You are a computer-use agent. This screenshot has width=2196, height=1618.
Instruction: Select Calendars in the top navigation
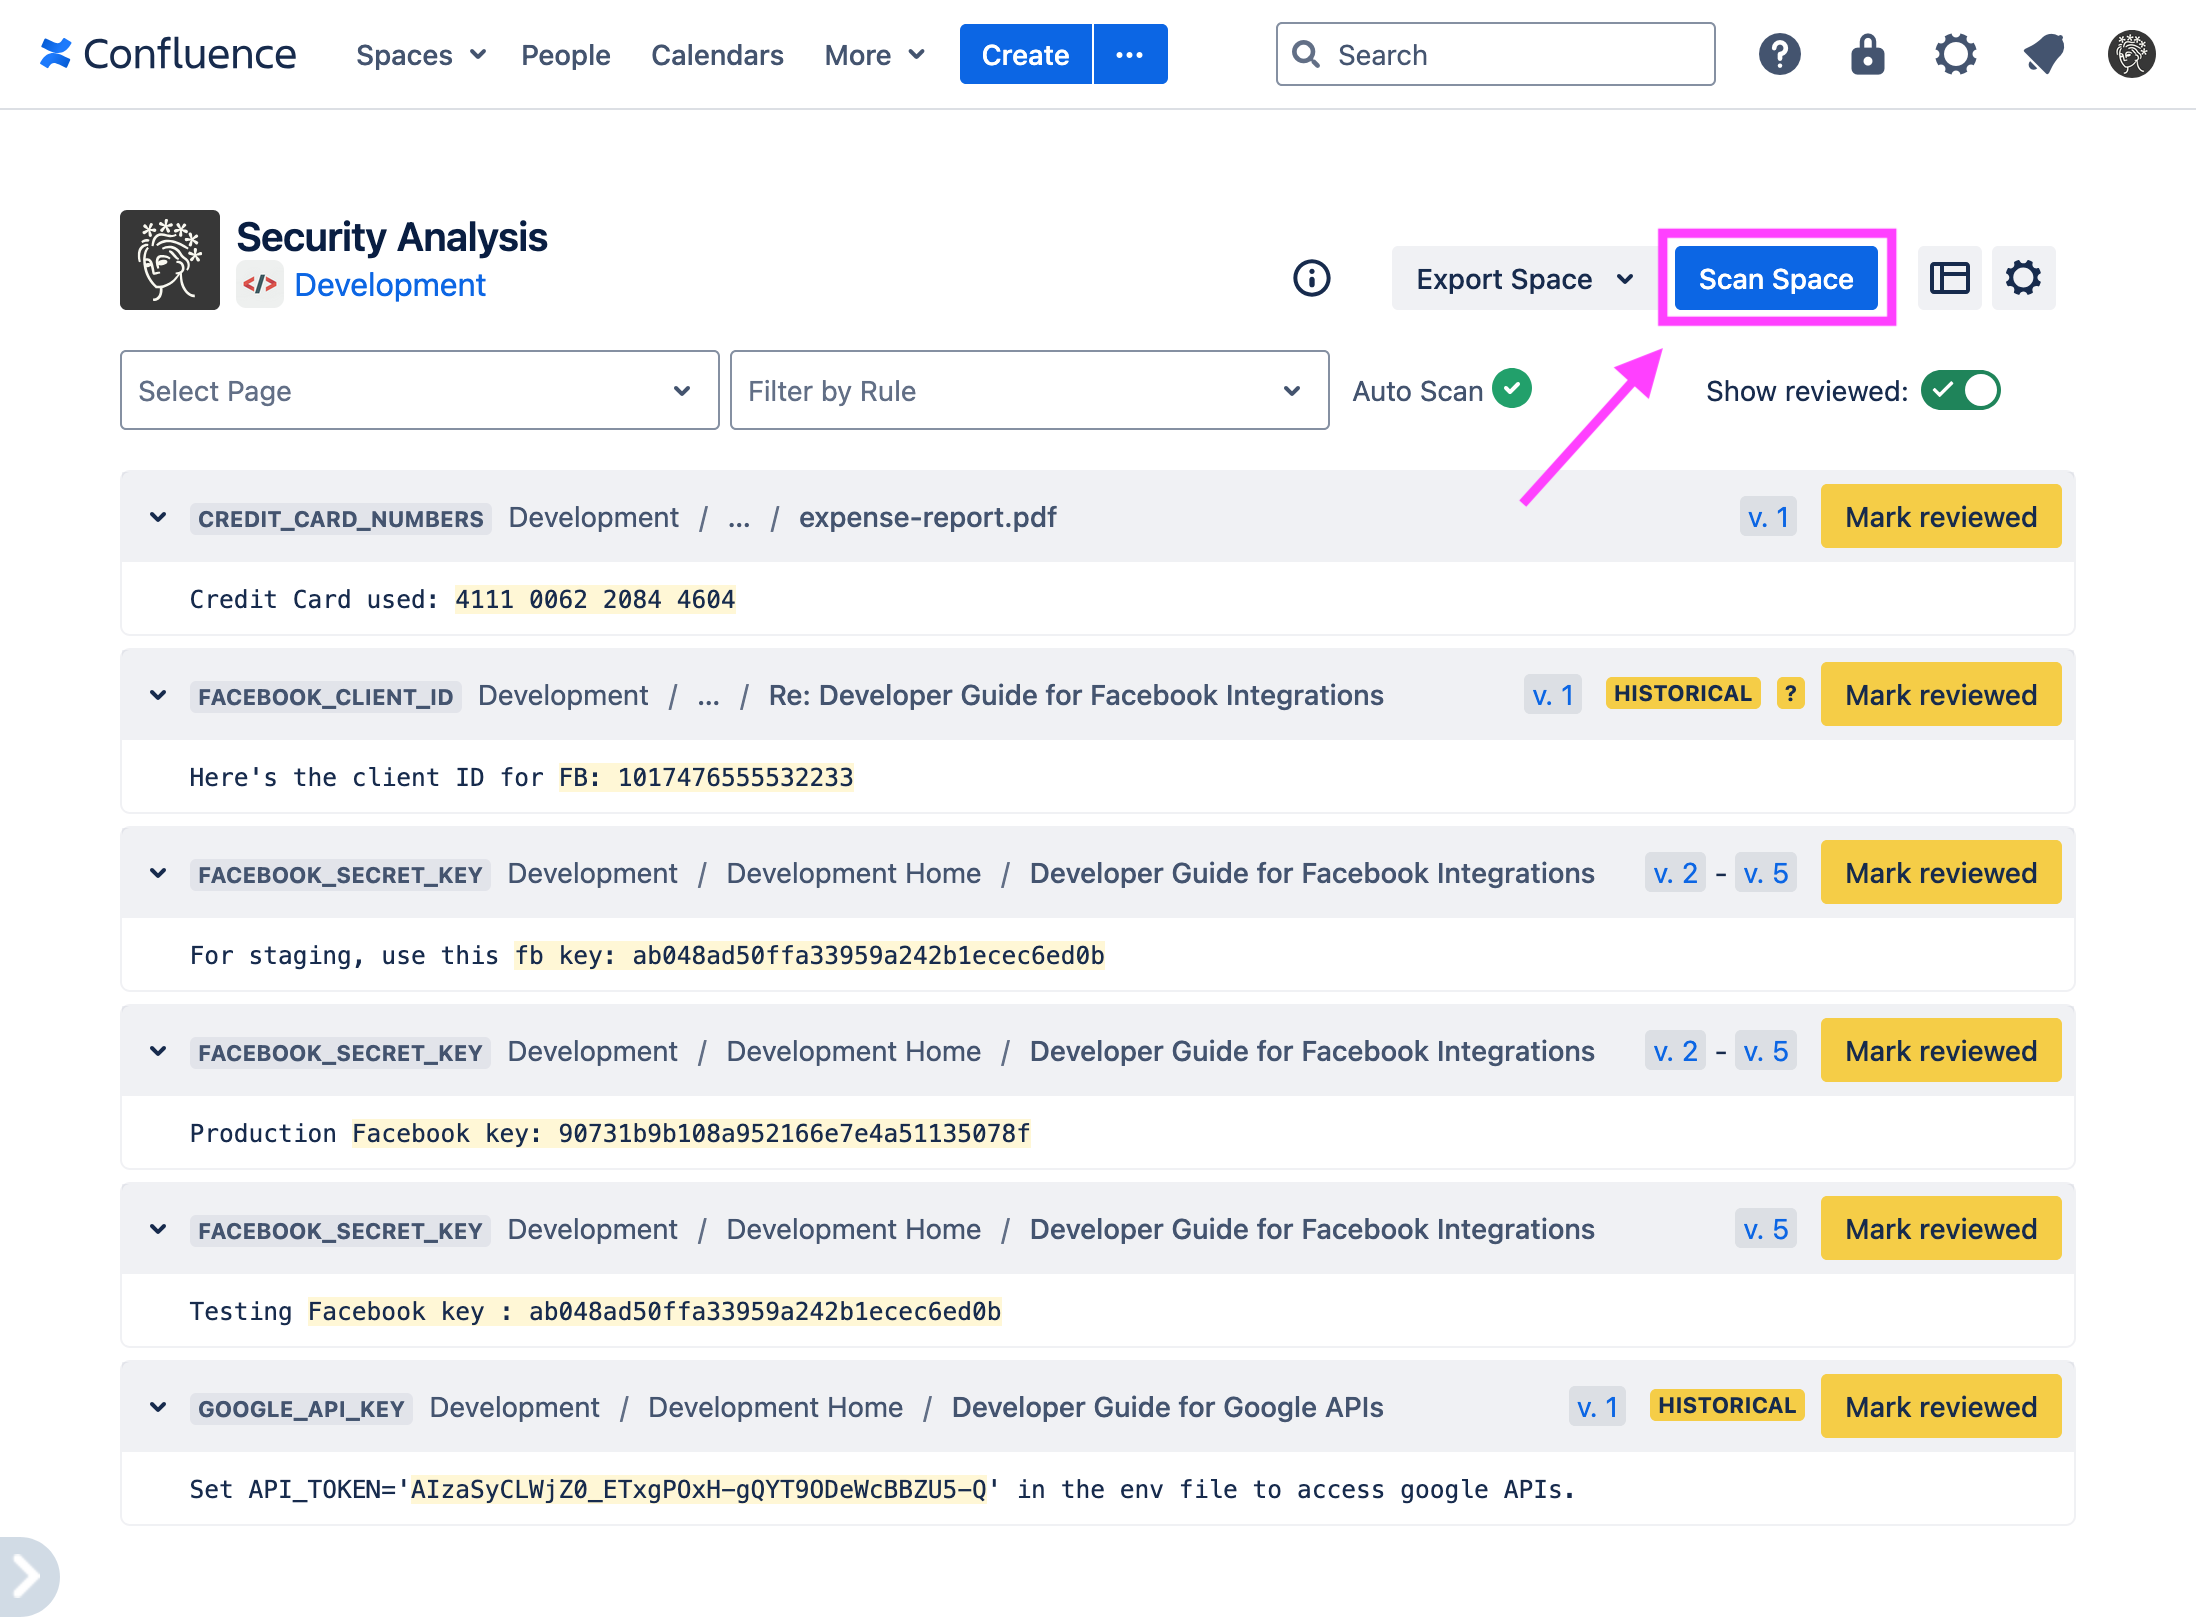tap(716, 55)
